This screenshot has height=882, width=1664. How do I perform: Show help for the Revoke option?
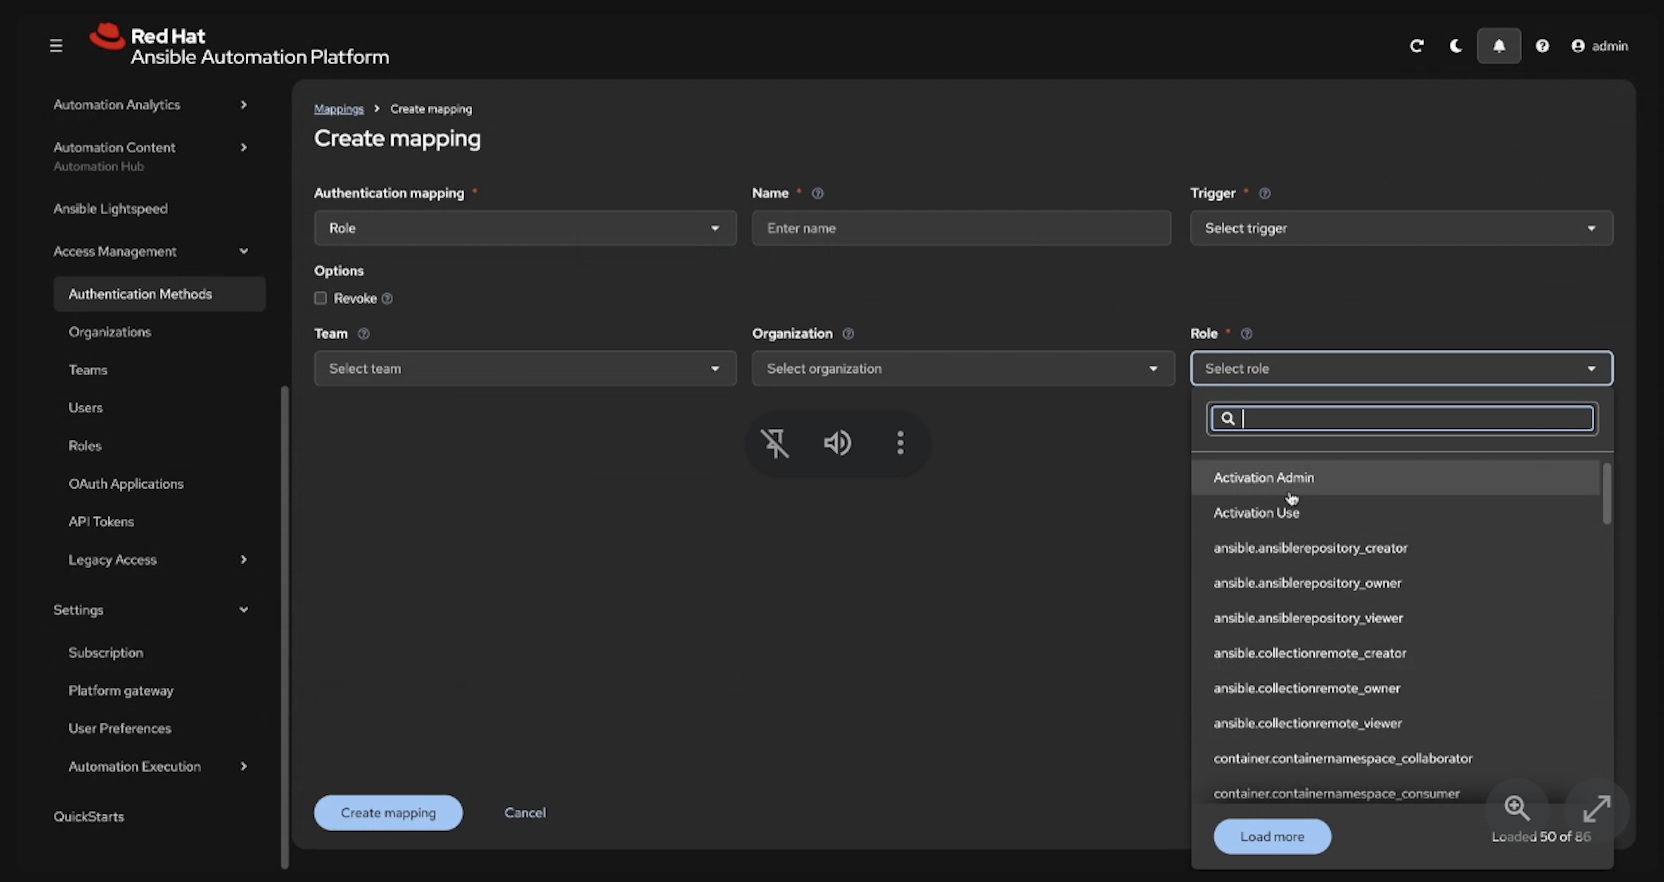point(387,298)
